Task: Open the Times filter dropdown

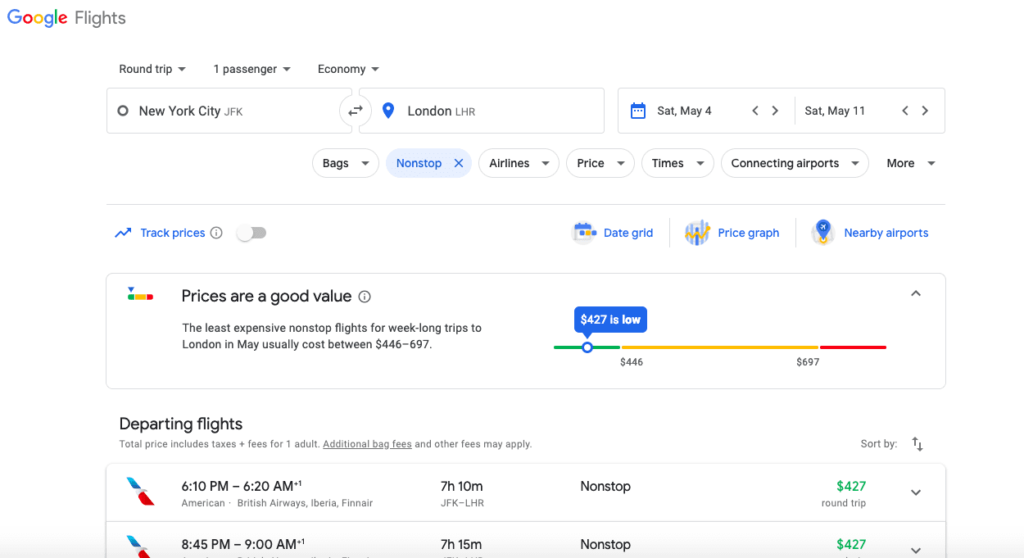Action: pyautogui.click(x=677, y=163)
